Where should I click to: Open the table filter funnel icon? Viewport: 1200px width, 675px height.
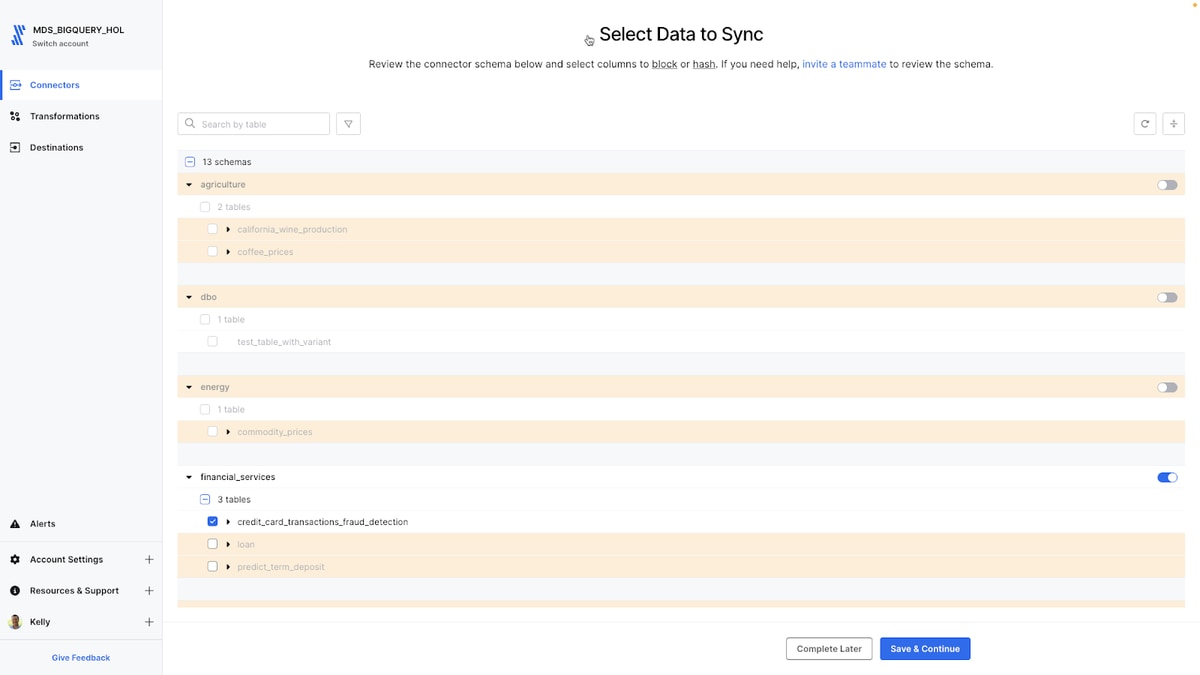348,124
